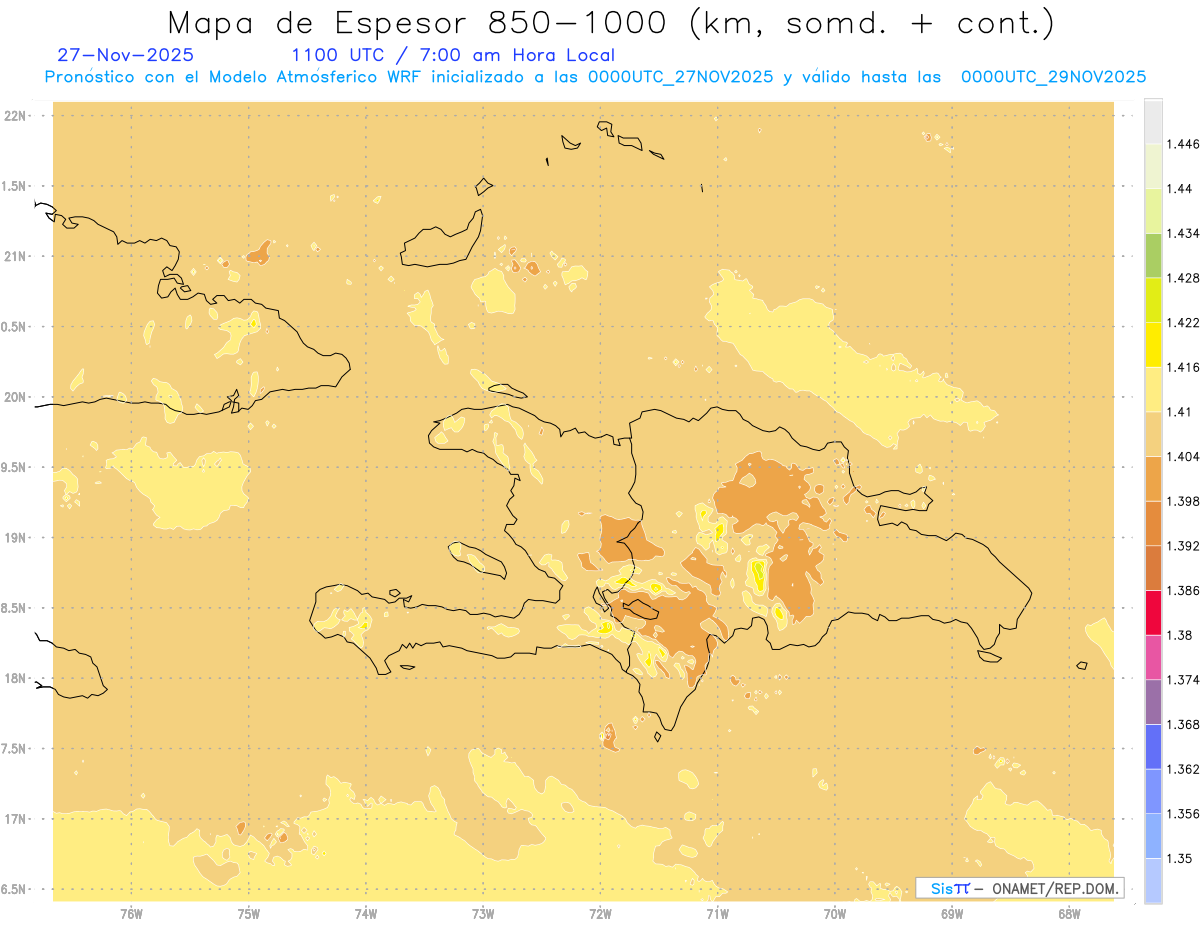This screenshot has height=927, width=1200.
Task: Click the colorbar value 1.35
Action: coord(1180,858)
